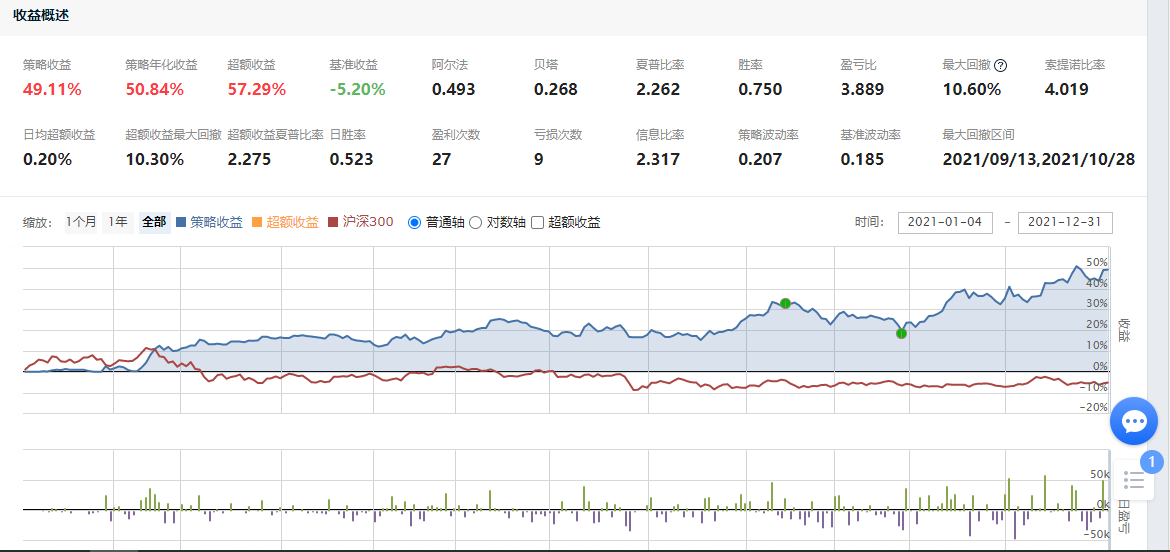Click the 最大回撤 value 10.60%
This screenshot has width=1170, height=552.
972,90
